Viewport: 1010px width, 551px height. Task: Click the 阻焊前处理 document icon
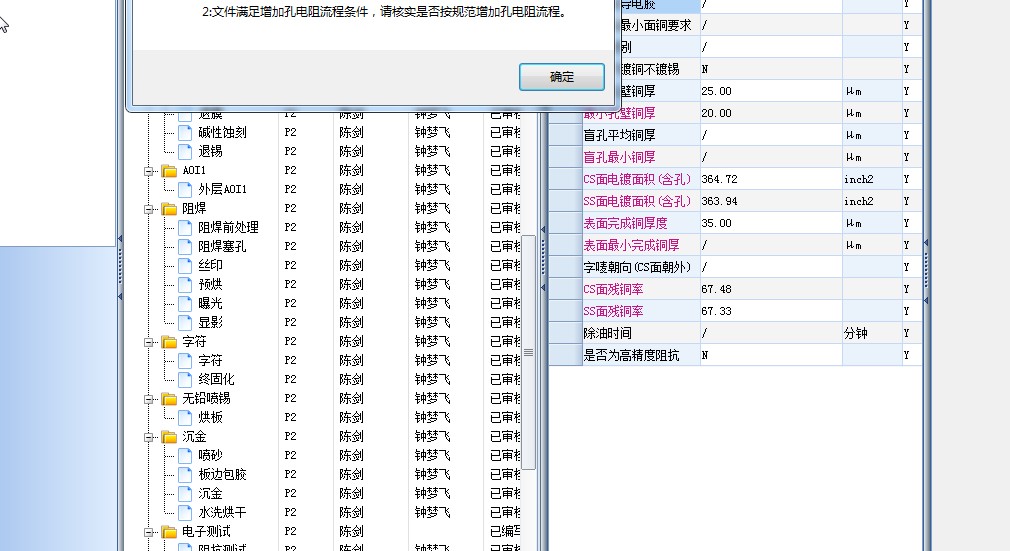pyautogui.click(x=185, y=227)
